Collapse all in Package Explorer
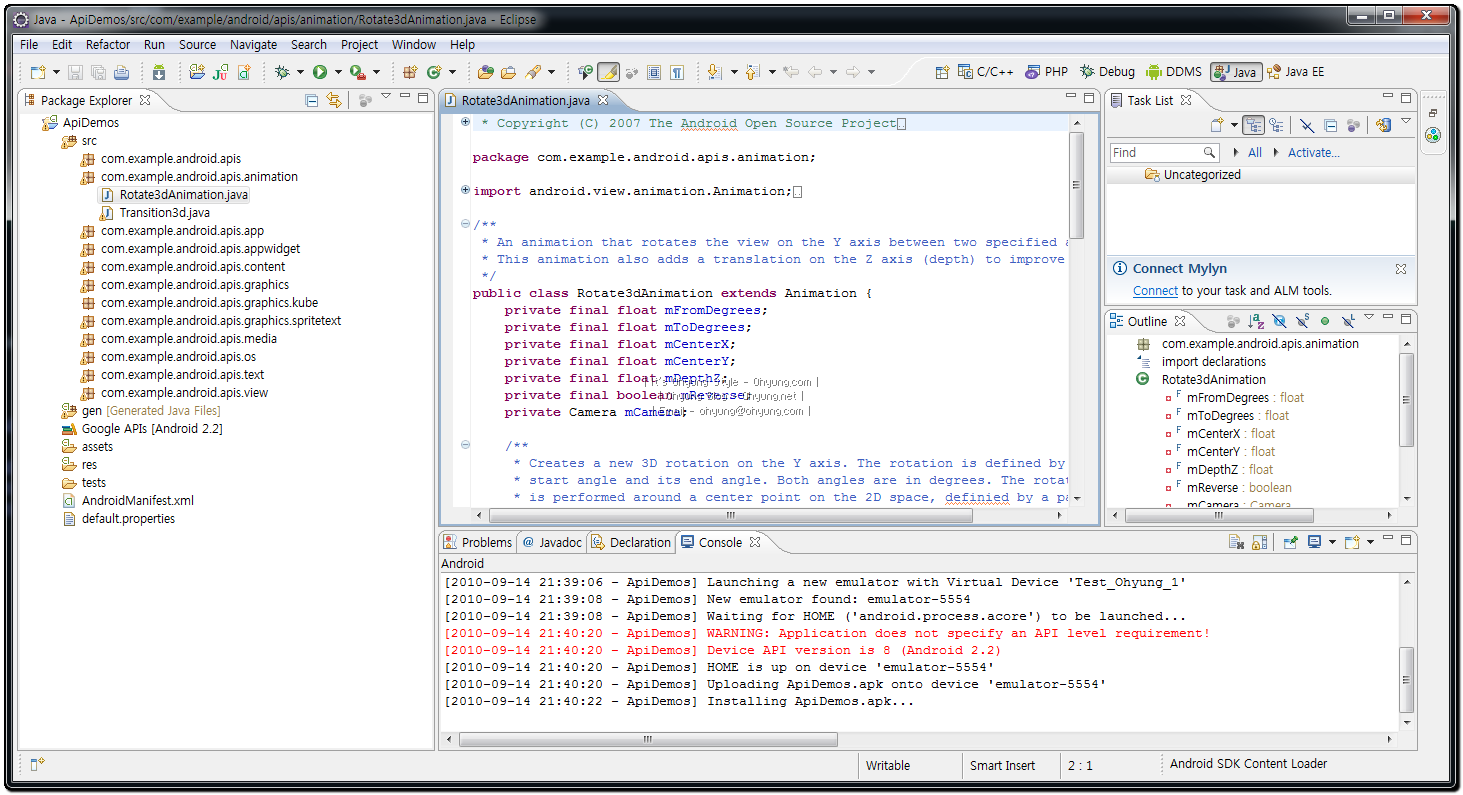Viewport: 1463px width, 795px height. click(x=312, y=100)
